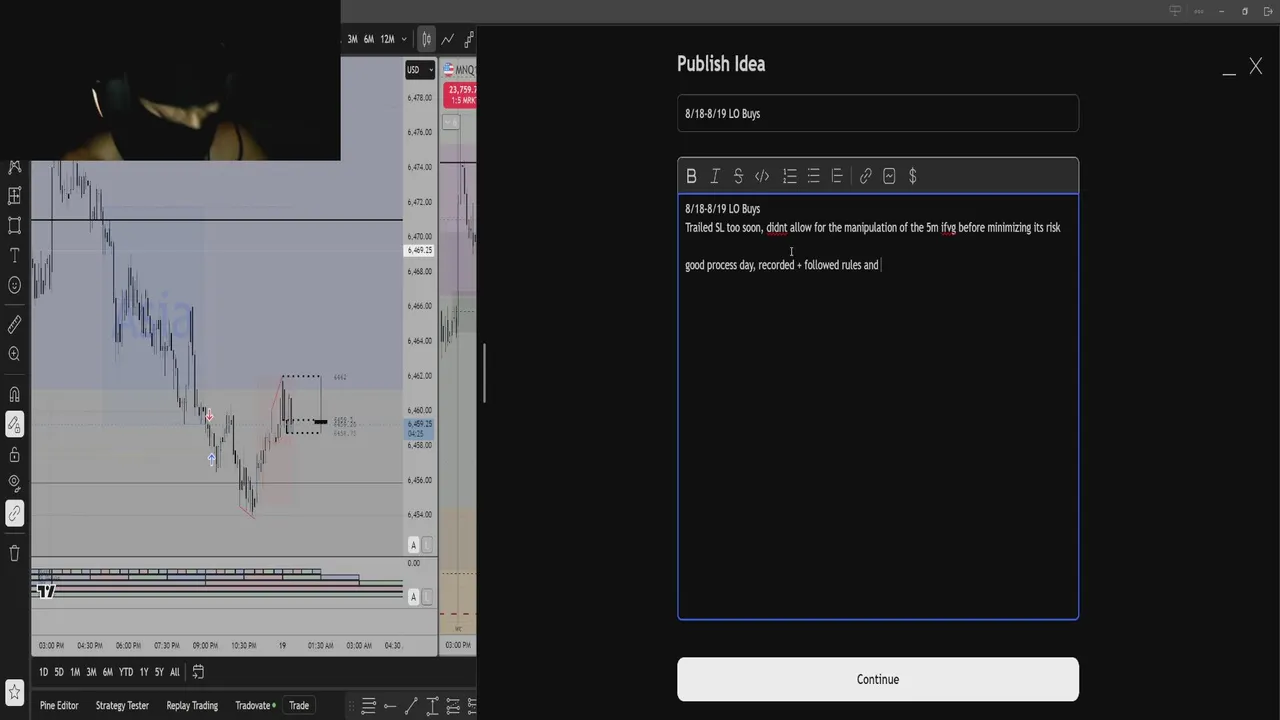Image resolution: width=1280 pixels, height=720 pixels.
Task: Insert numbered list in idea editor
Action: pos(790,176)
